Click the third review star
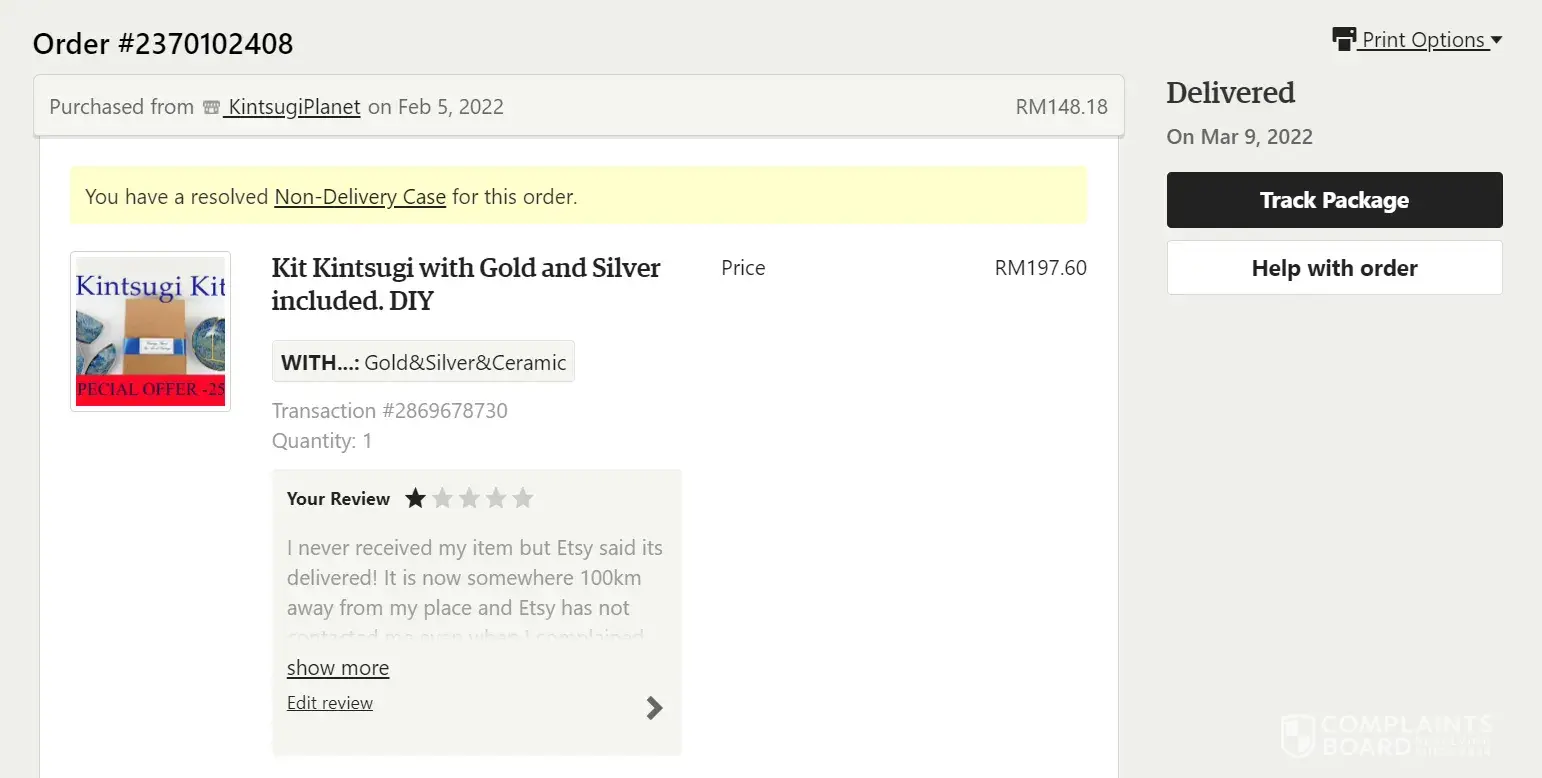 [x=469, y=498]
